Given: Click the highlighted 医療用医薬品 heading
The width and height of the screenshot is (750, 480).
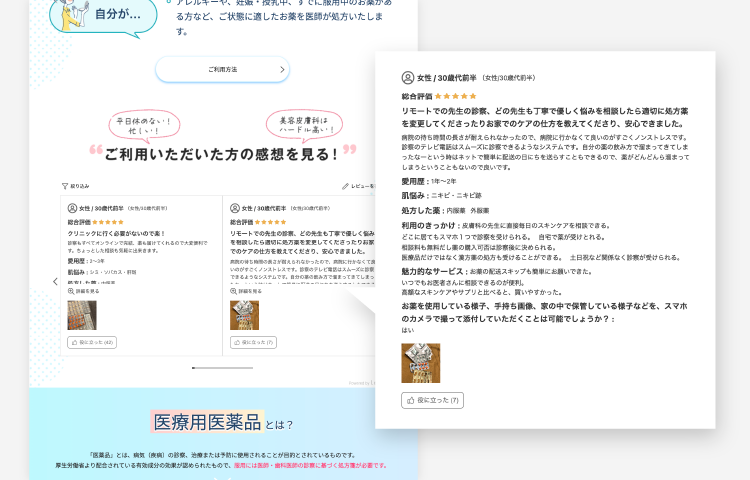Looking at the screenshot, I should (x=205, y=421).
